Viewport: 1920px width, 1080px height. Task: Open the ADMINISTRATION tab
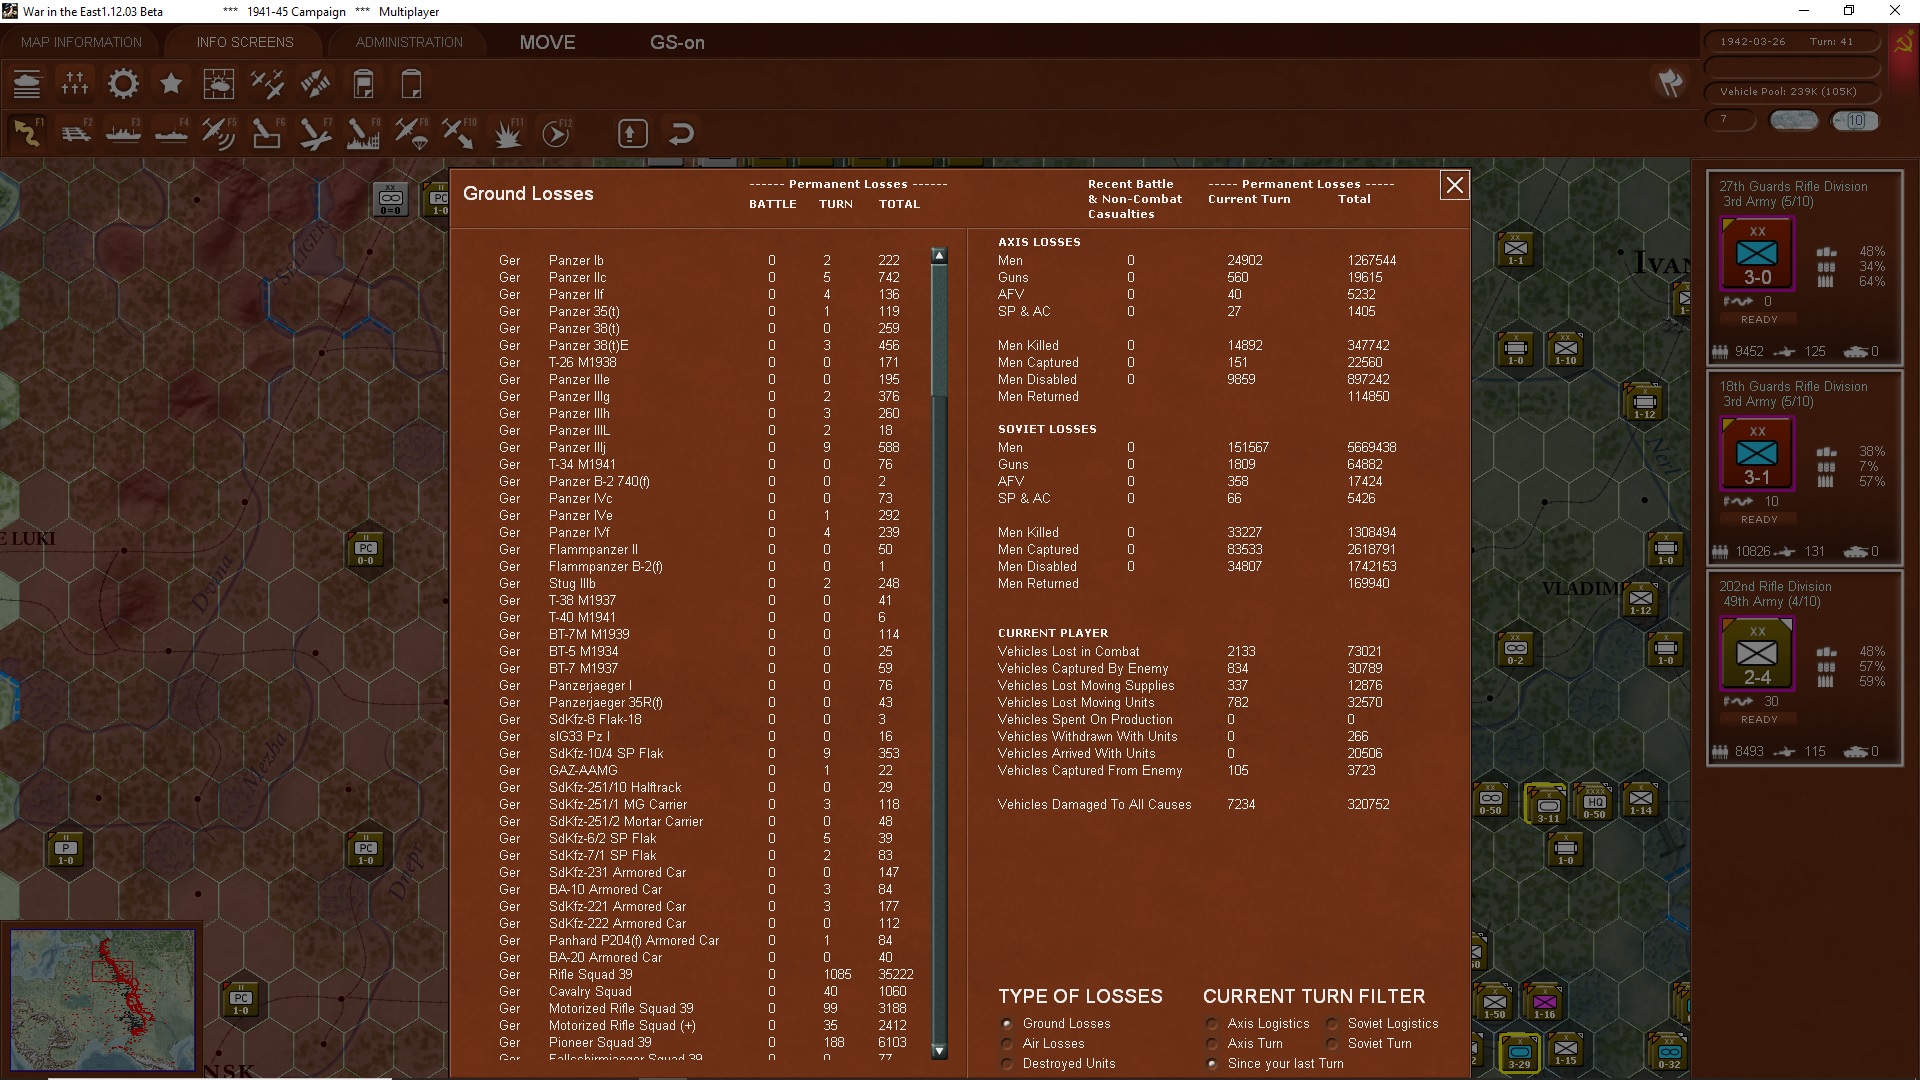coord(409,42)
